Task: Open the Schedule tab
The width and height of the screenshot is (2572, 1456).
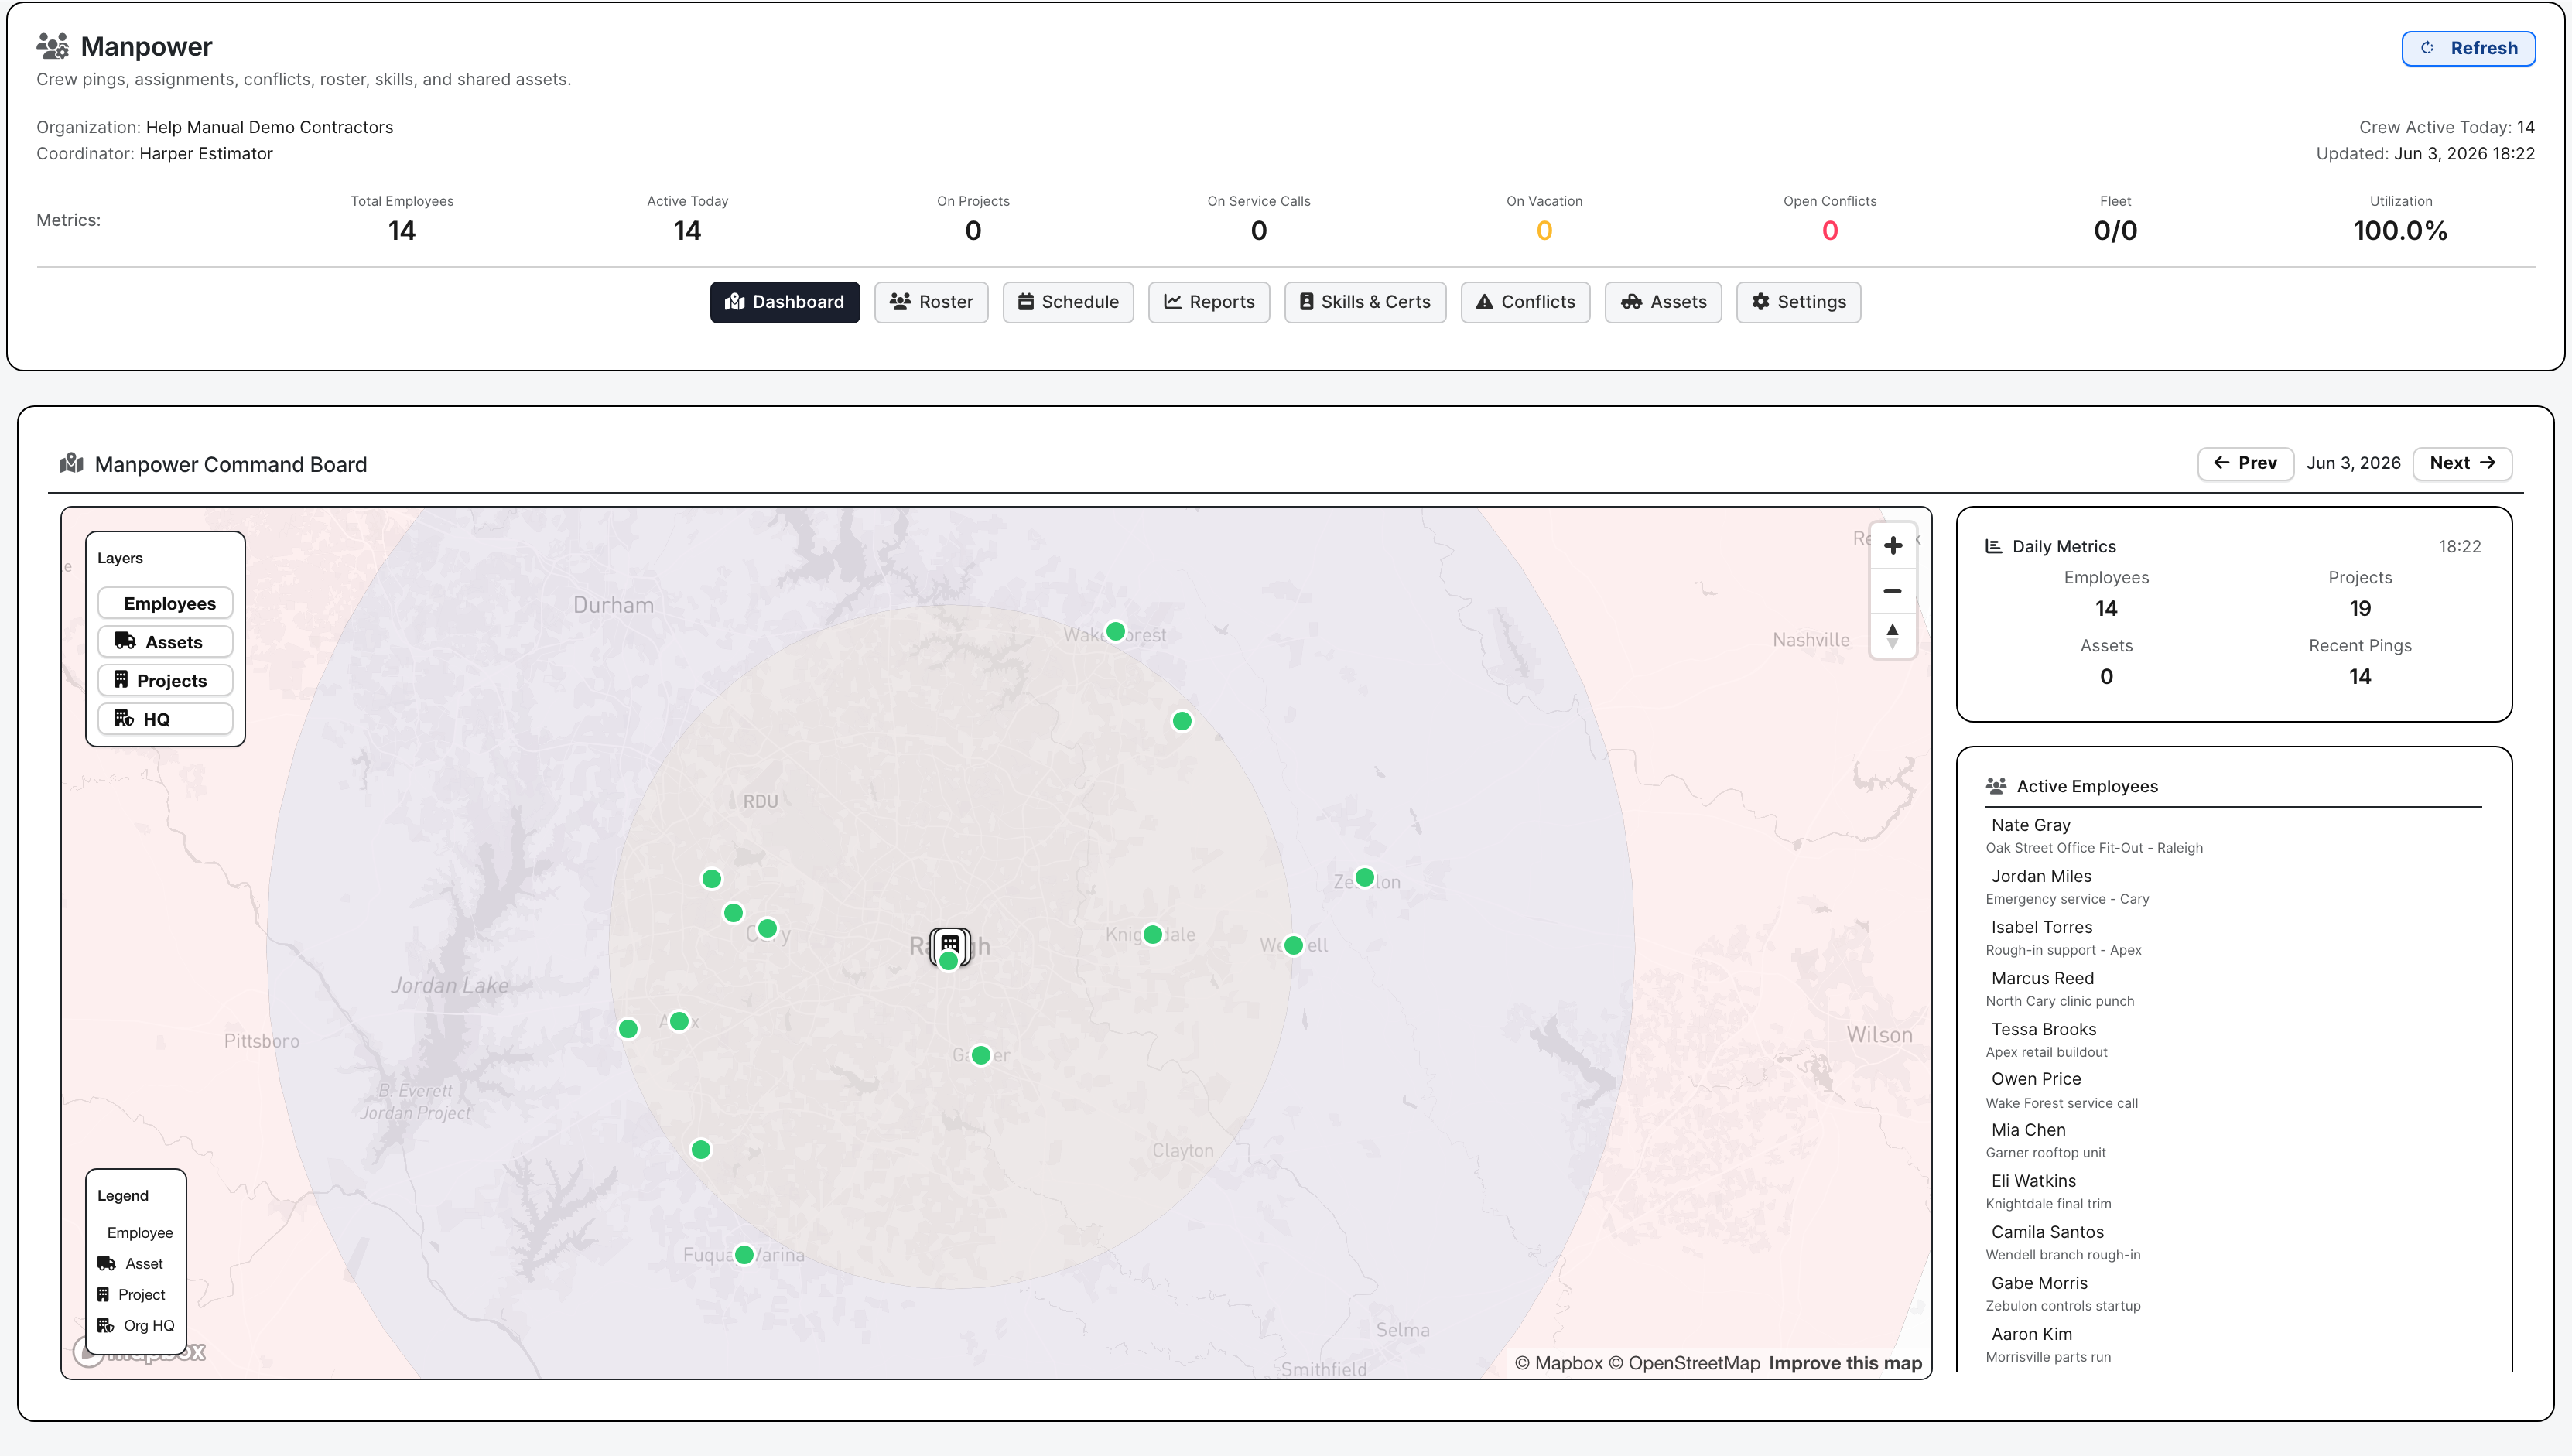Action: coord(1068,302)
